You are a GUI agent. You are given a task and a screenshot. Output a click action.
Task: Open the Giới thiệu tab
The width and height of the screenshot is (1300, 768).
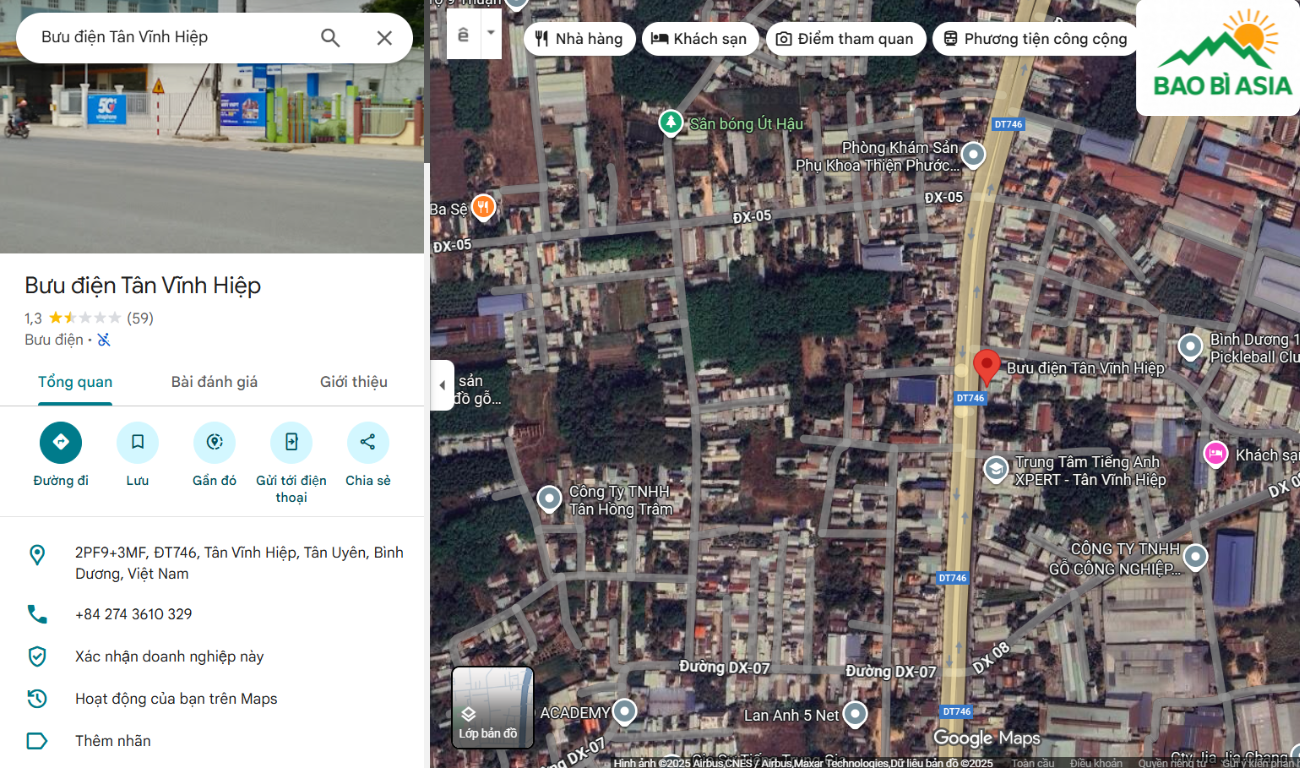click(353, 382)
